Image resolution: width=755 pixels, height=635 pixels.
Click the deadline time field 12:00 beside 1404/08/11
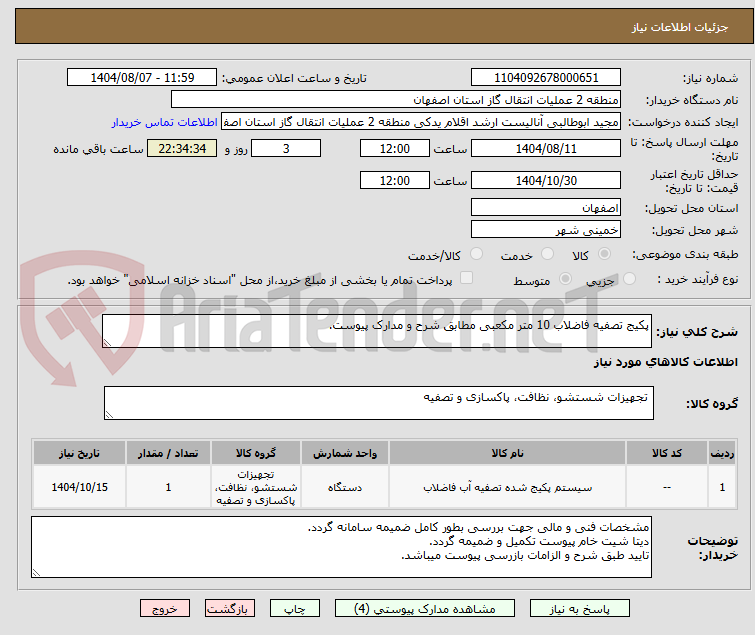(x=395, y=148)
